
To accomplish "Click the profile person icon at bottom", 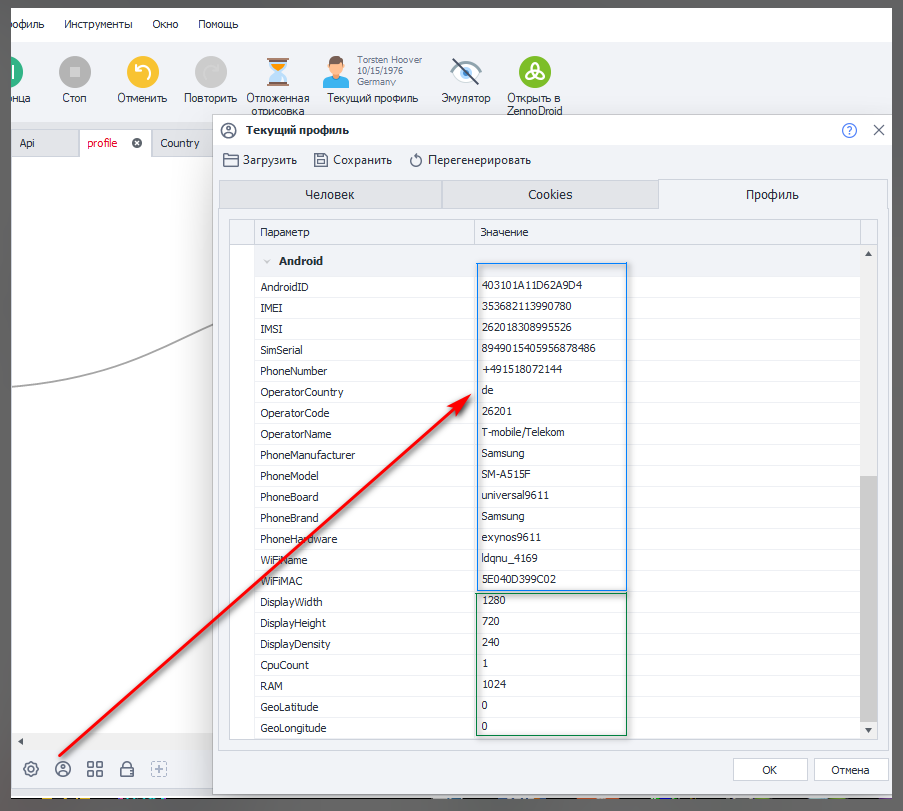I will point(63,769).
